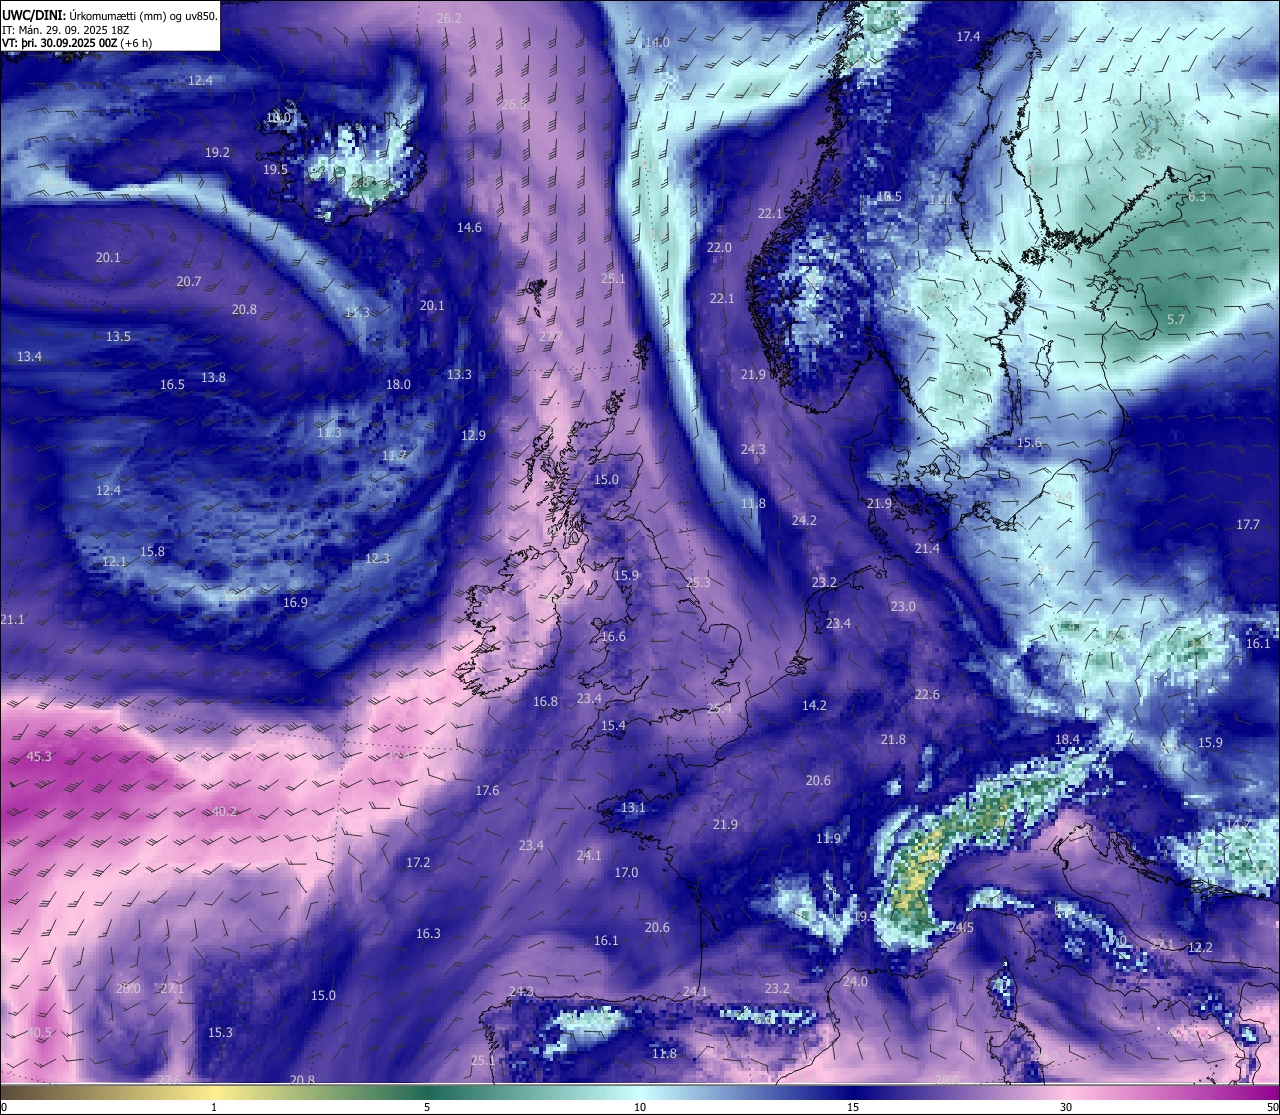Select the 14.6 value southeast of Iceland
This screenshot has height=1115, width=1280.
[x=469, y=228]
